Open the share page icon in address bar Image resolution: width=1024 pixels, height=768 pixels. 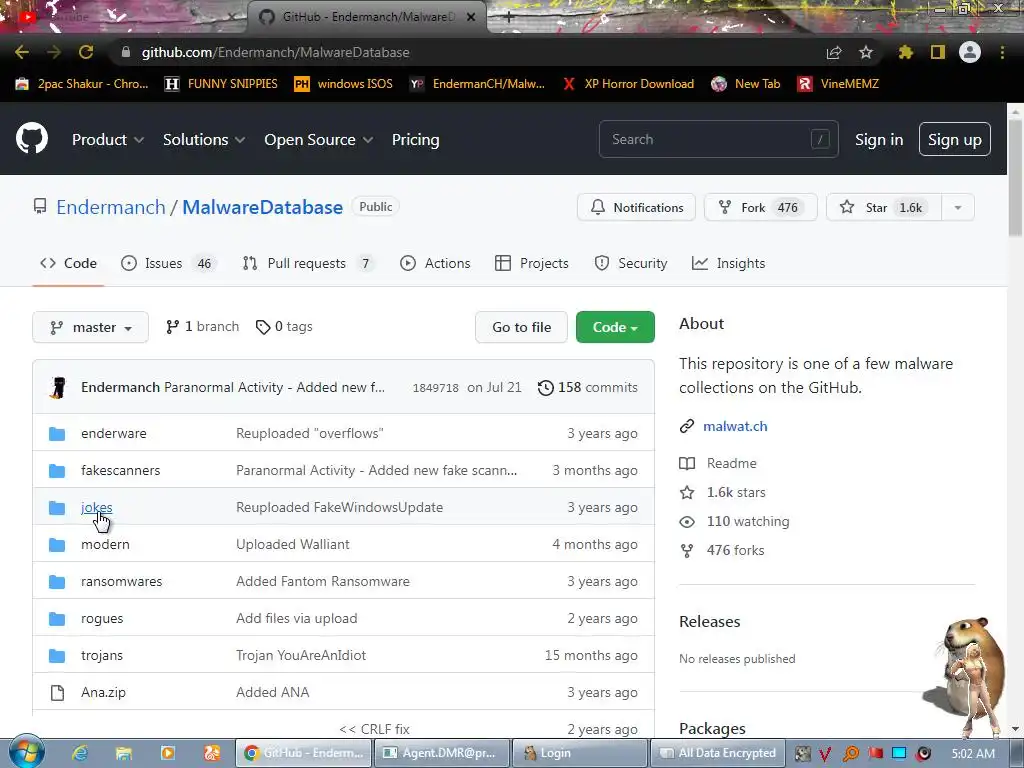tap(834, 52)
